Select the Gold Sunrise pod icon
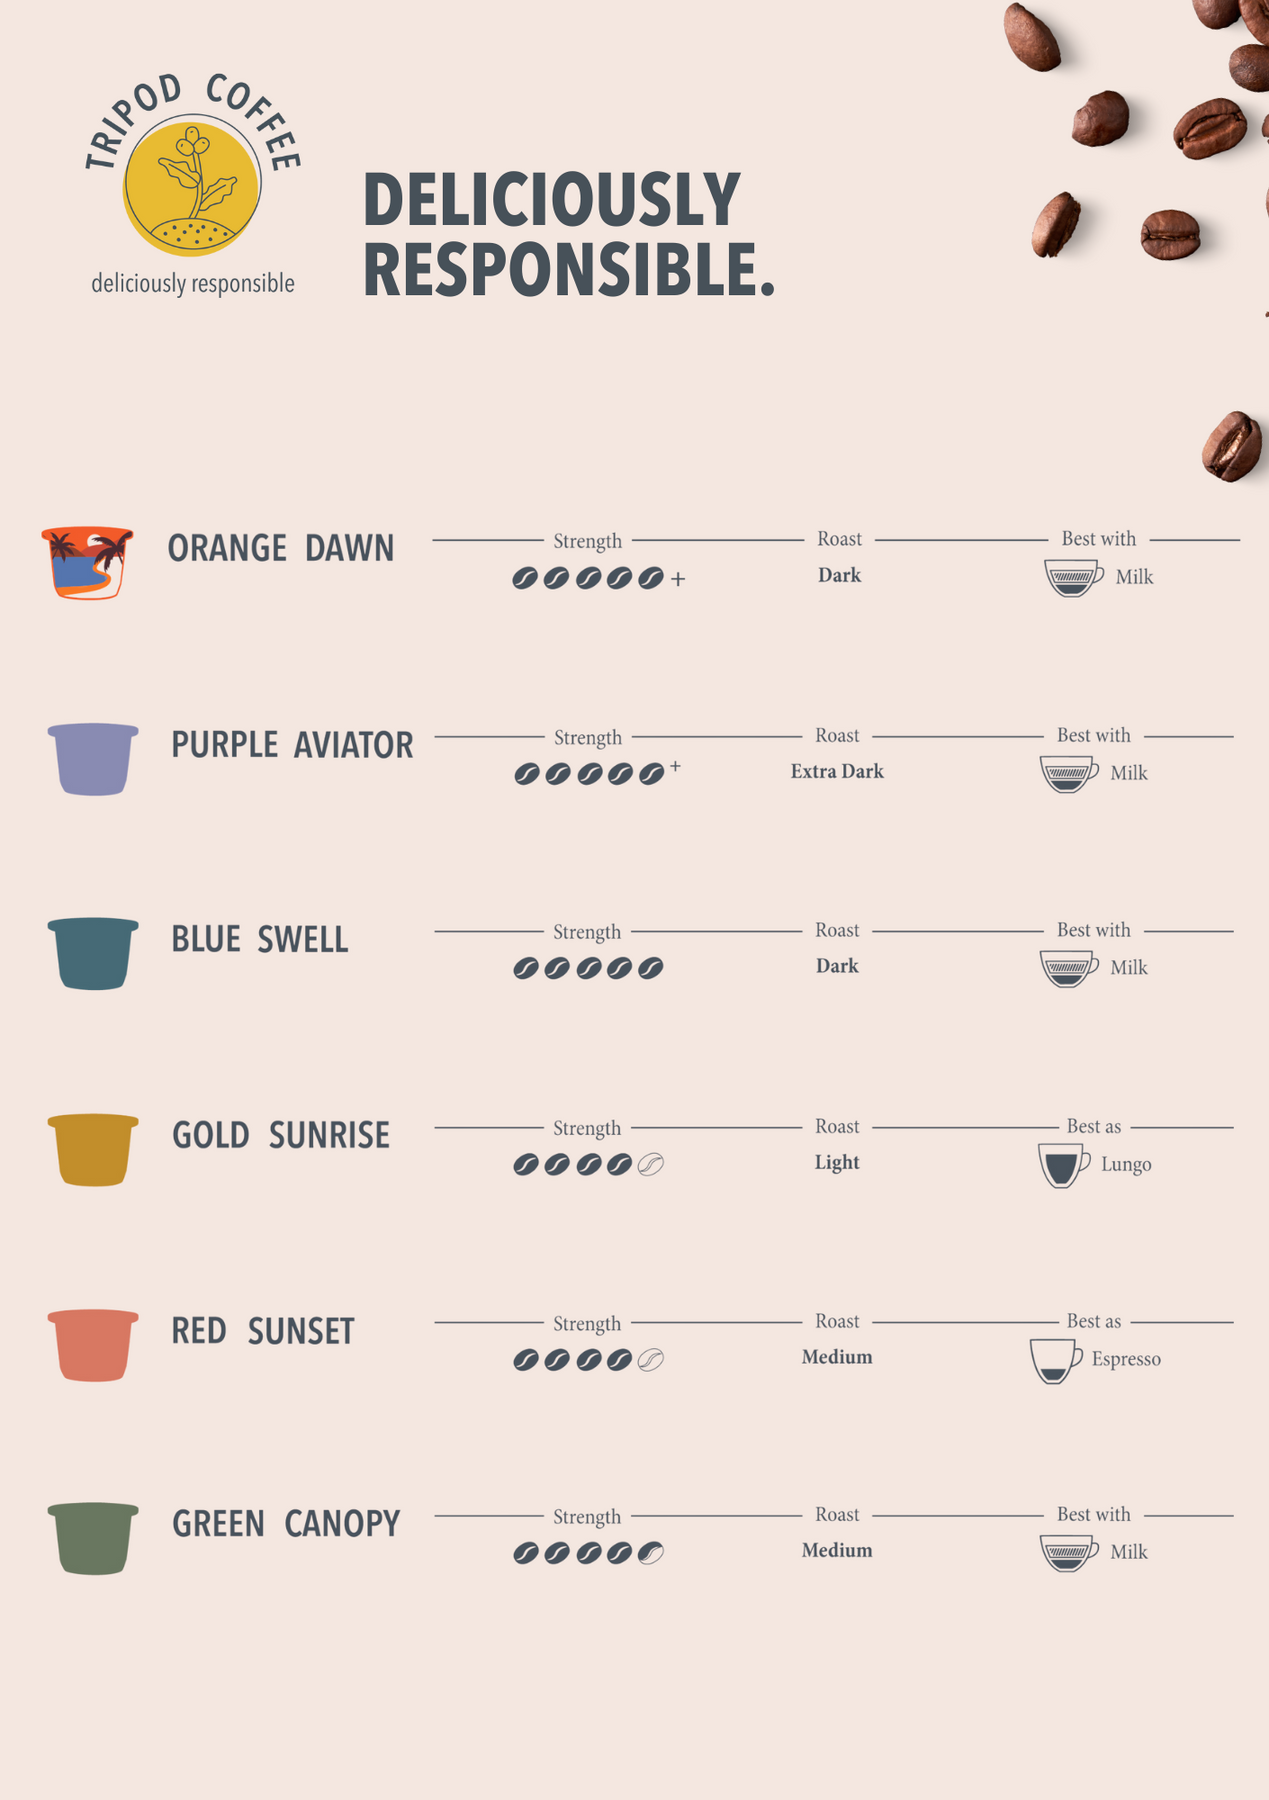 click(93, 1150)
